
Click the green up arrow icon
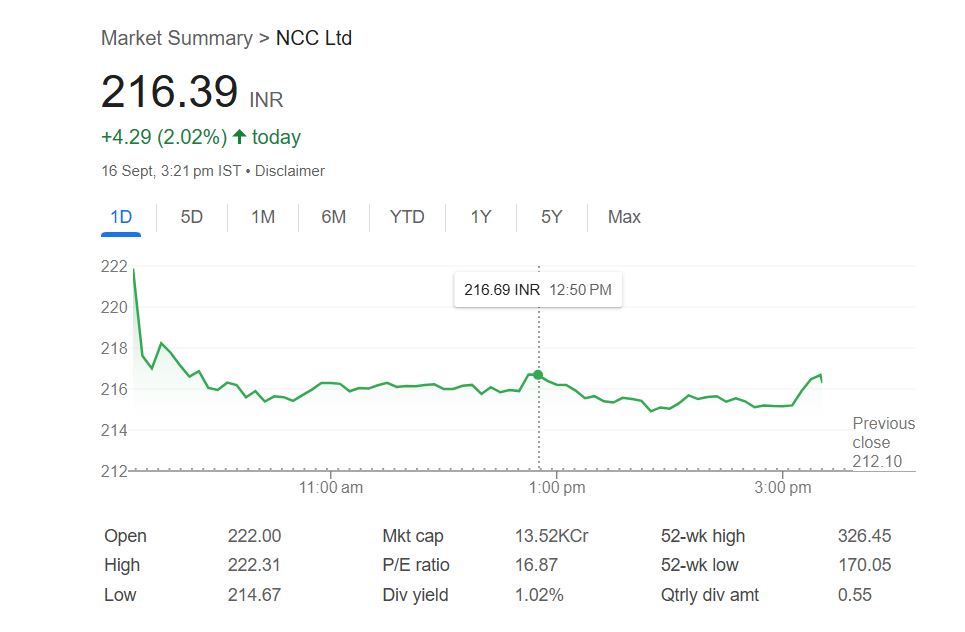[x=239, y=137]
